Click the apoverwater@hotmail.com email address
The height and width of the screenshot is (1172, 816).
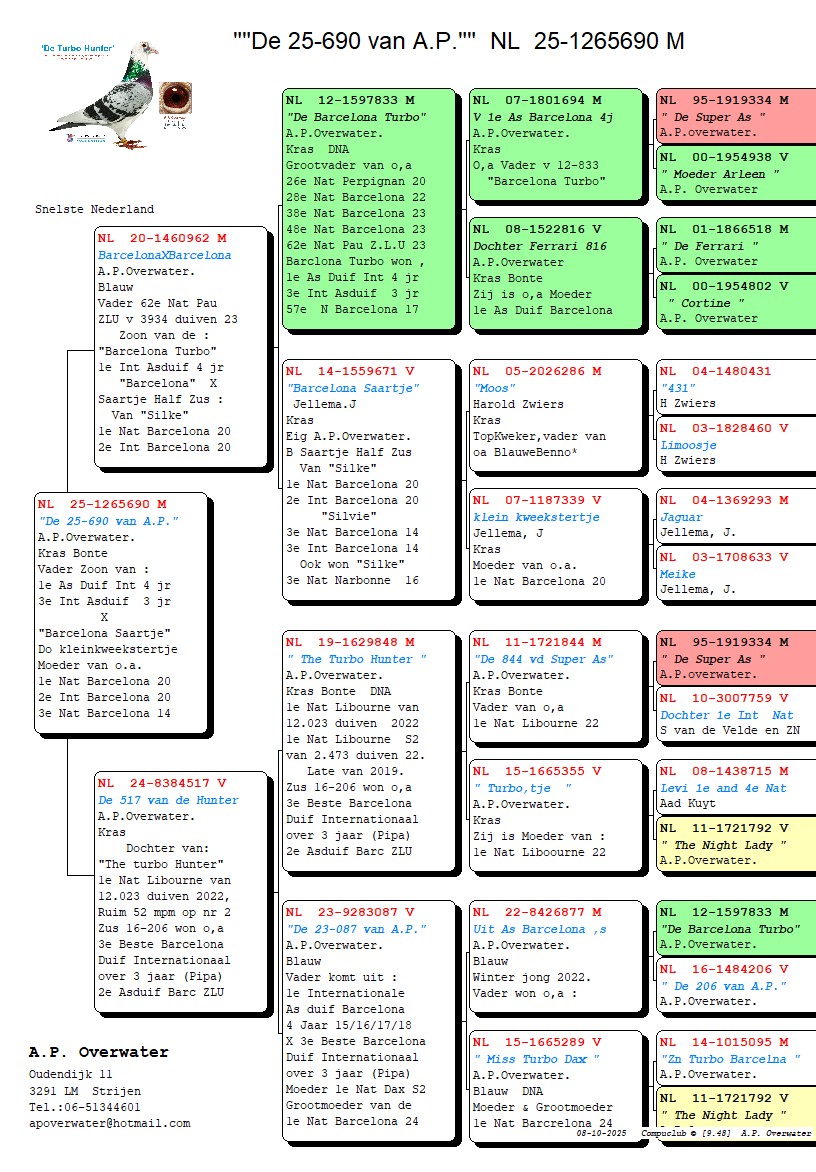pyautogui.click(x=109, y=1123)
